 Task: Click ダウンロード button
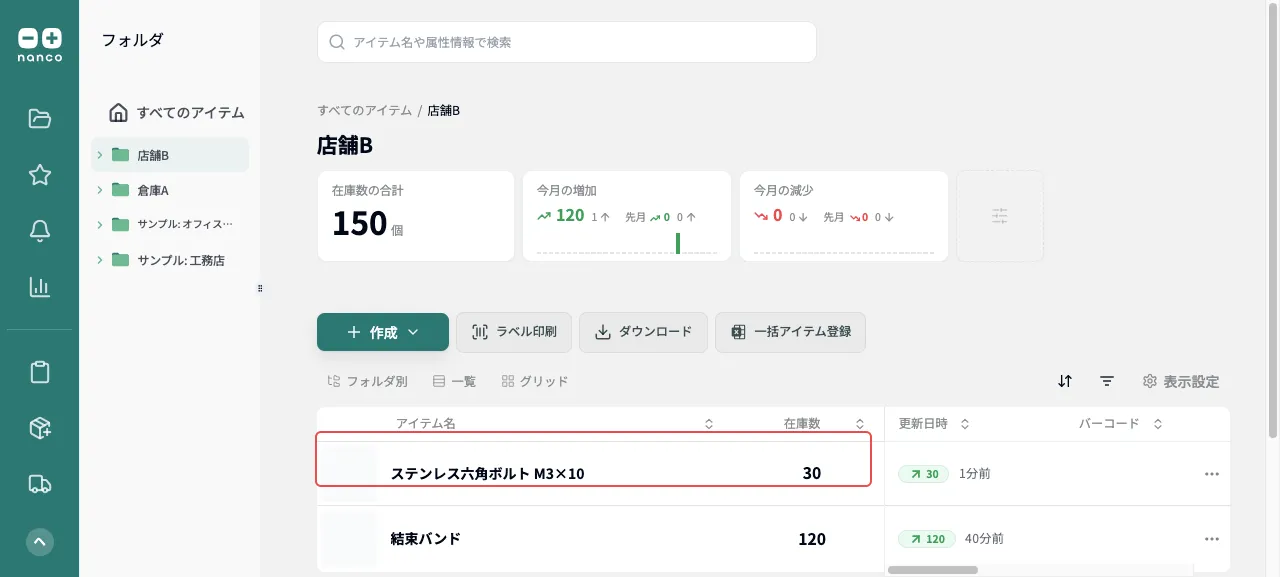(643, 332)
